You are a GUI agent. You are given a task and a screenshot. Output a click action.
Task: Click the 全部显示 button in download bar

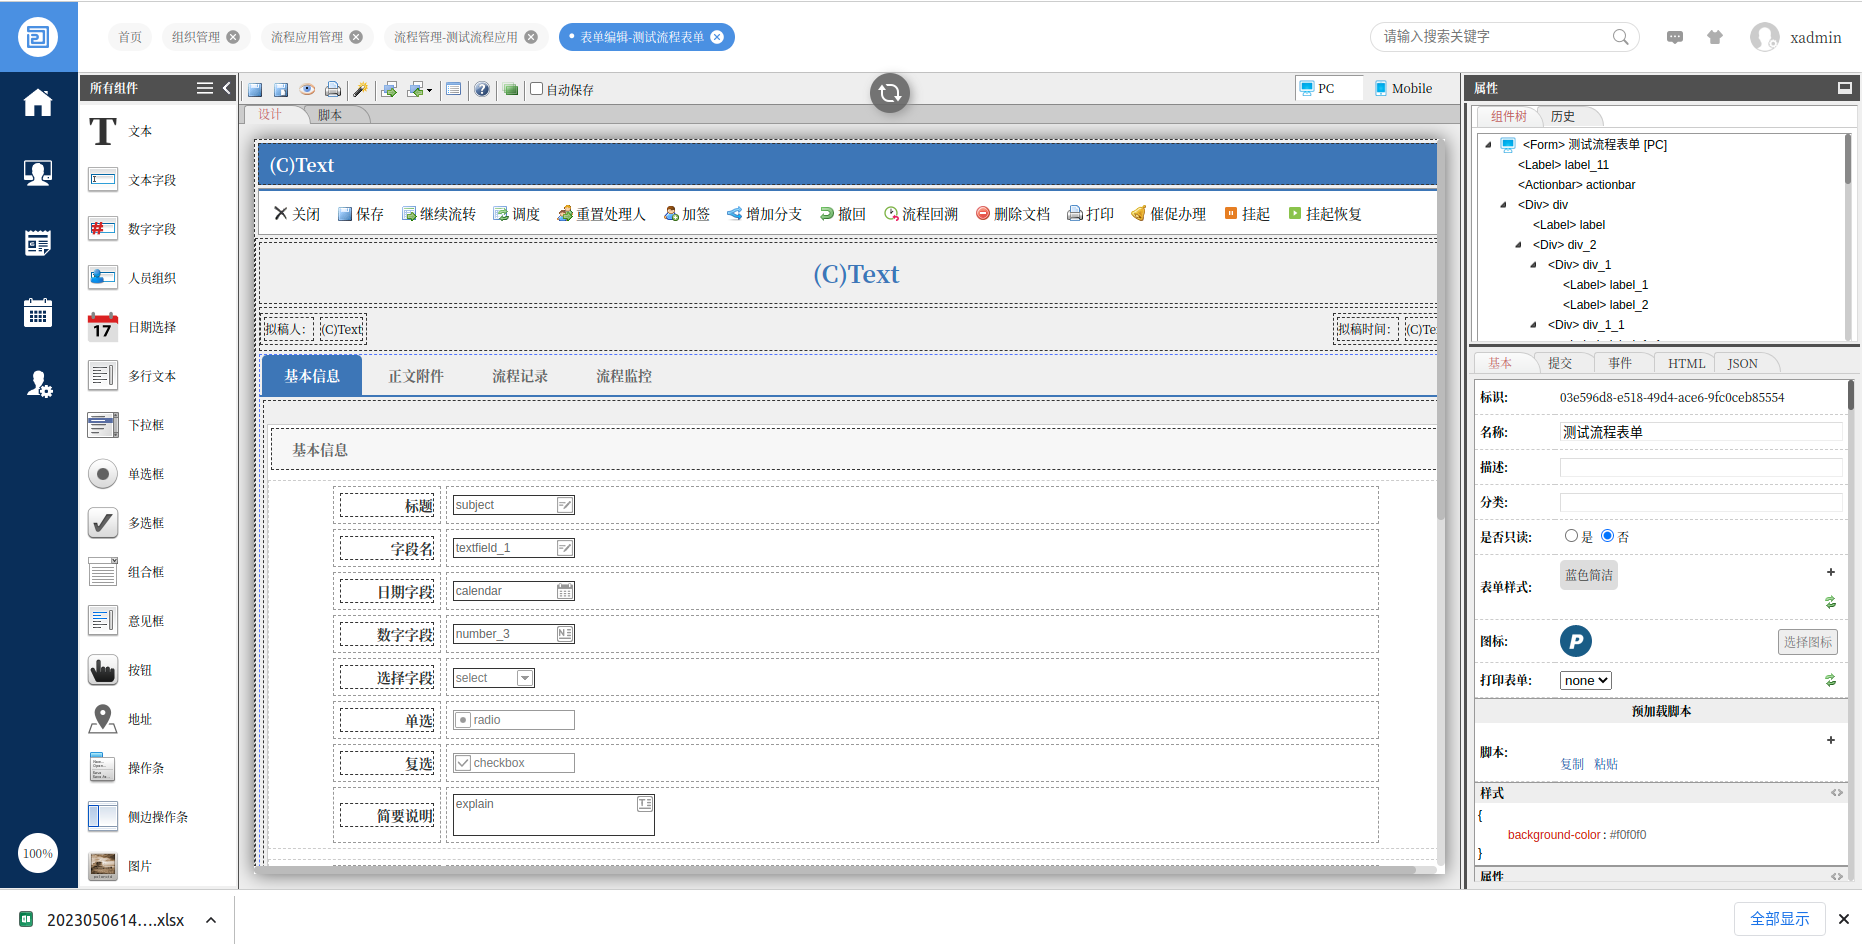(1779, 919)
